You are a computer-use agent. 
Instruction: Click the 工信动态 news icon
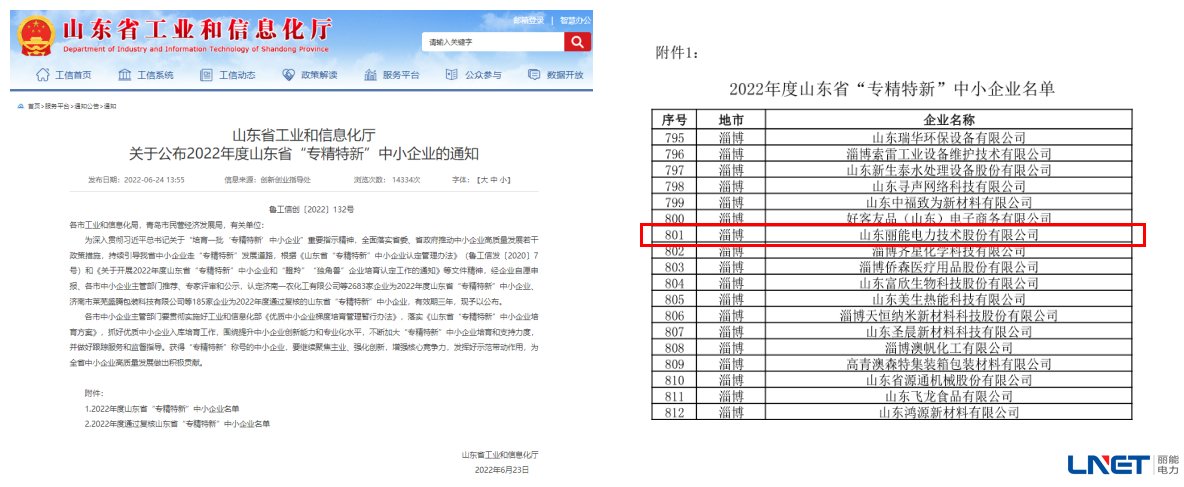206,75
